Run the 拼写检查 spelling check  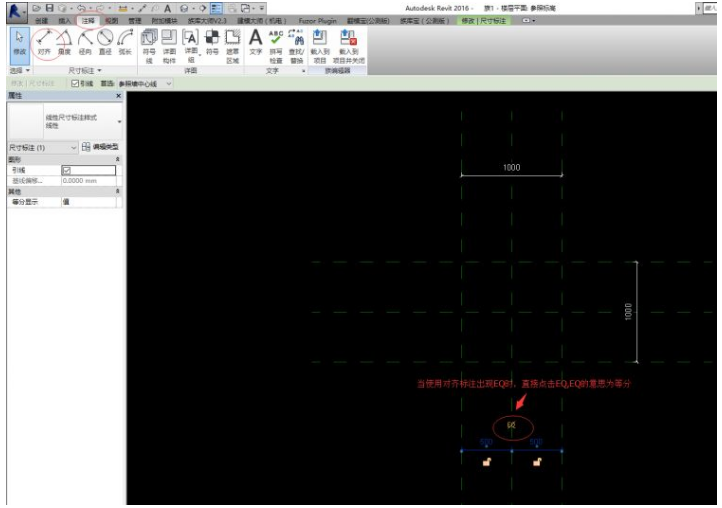(275, 42)
